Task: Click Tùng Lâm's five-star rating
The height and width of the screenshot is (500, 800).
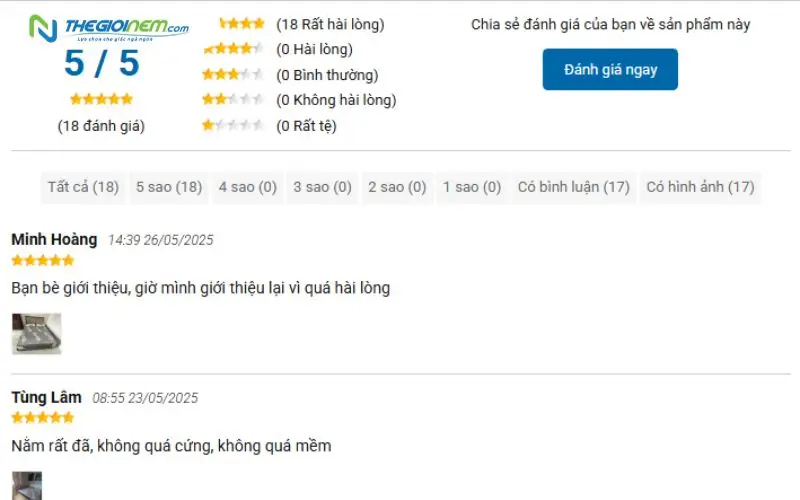Action: (x=43, y=417)
